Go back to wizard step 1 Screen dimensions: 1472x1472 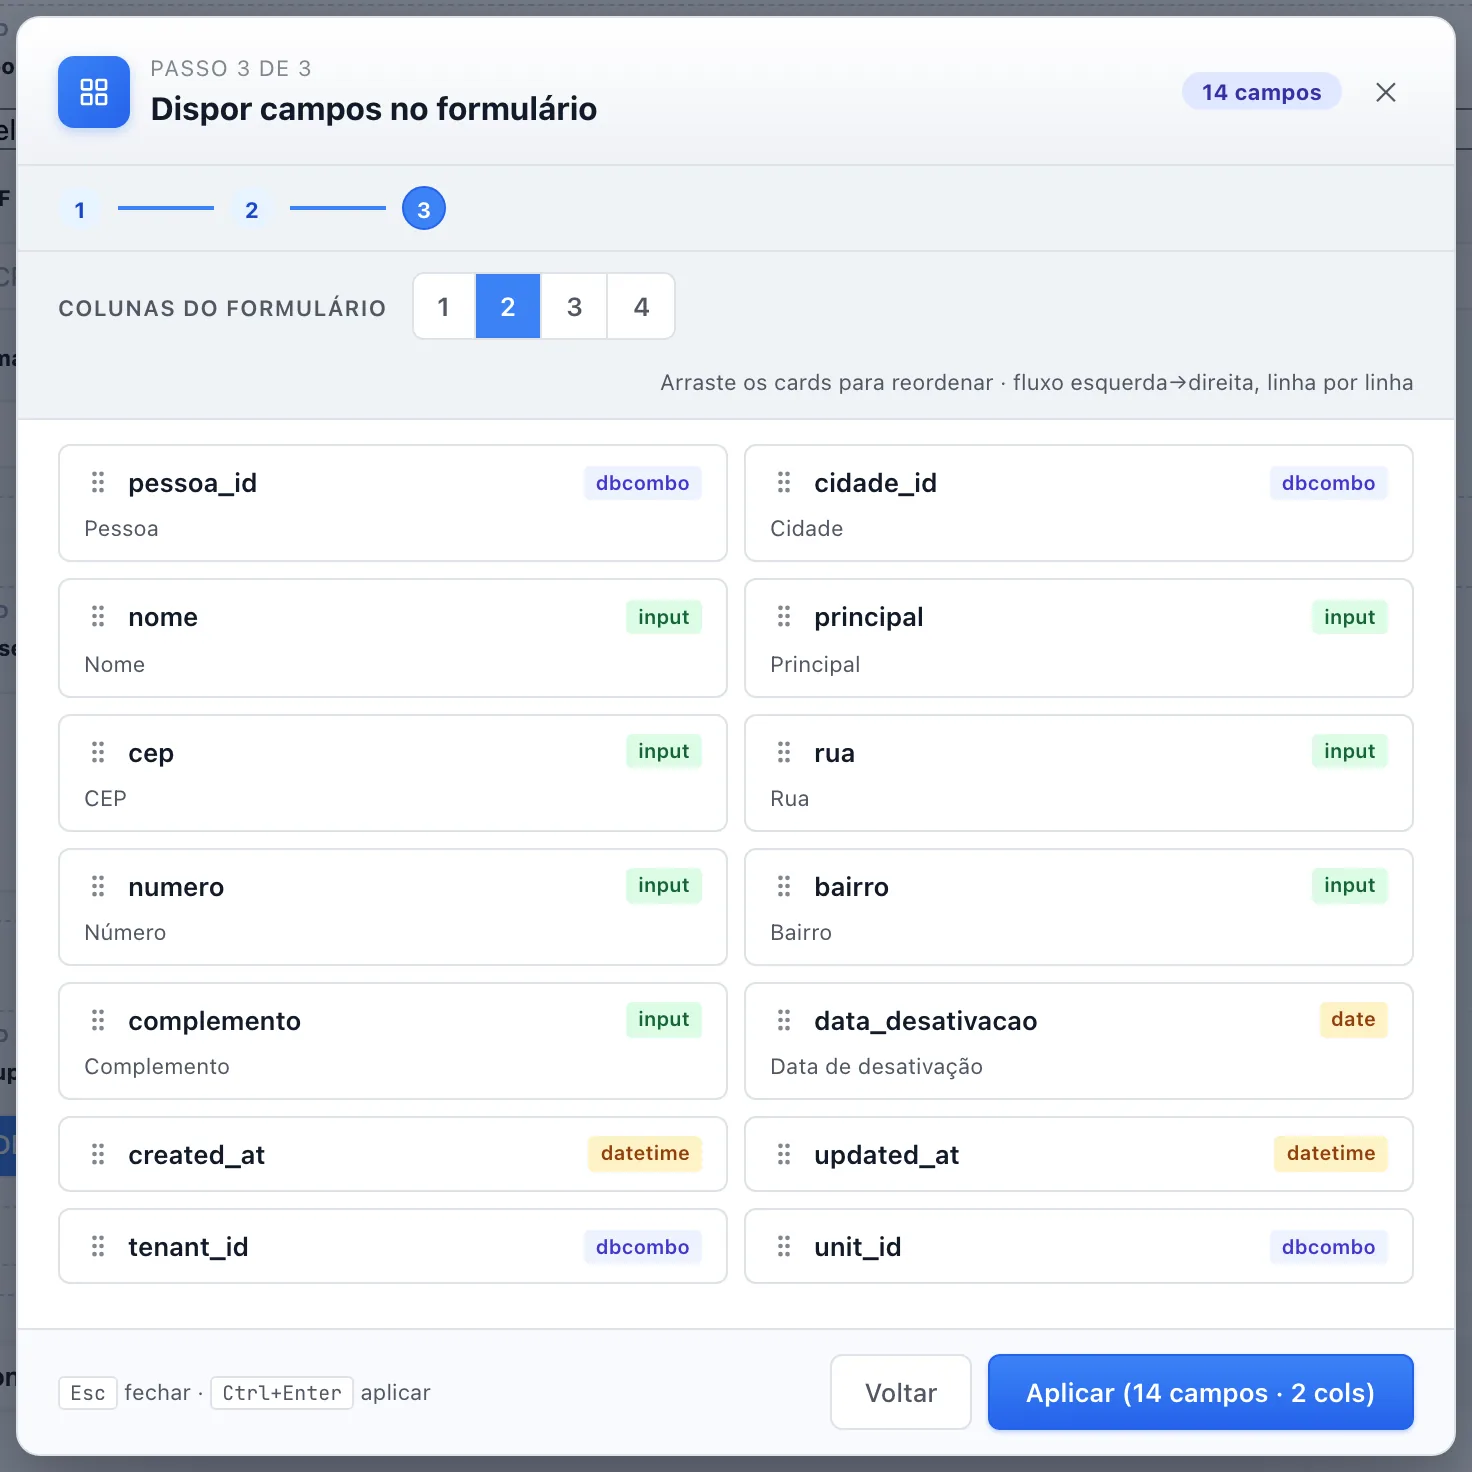coord(80,209)
